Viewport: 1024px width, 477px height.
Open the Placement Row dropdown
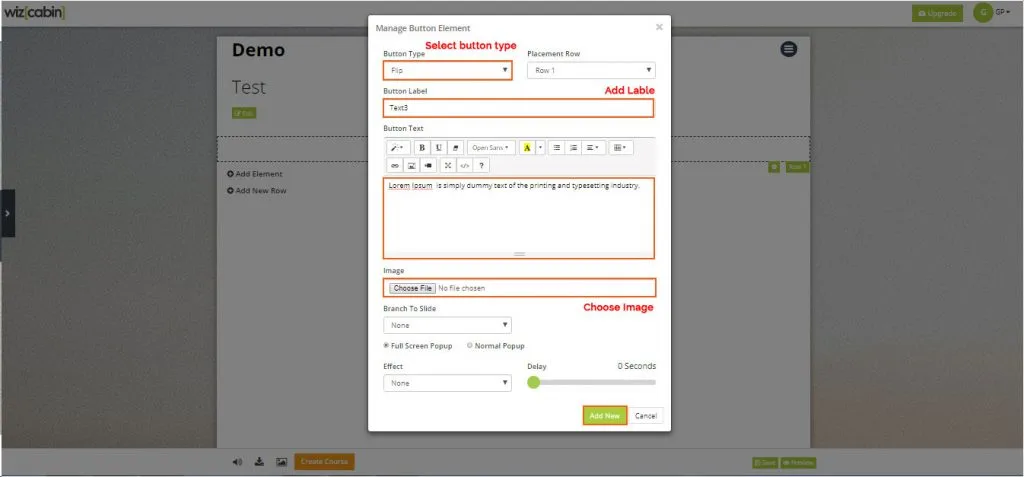pyautogui.click(x=591, y=70)
